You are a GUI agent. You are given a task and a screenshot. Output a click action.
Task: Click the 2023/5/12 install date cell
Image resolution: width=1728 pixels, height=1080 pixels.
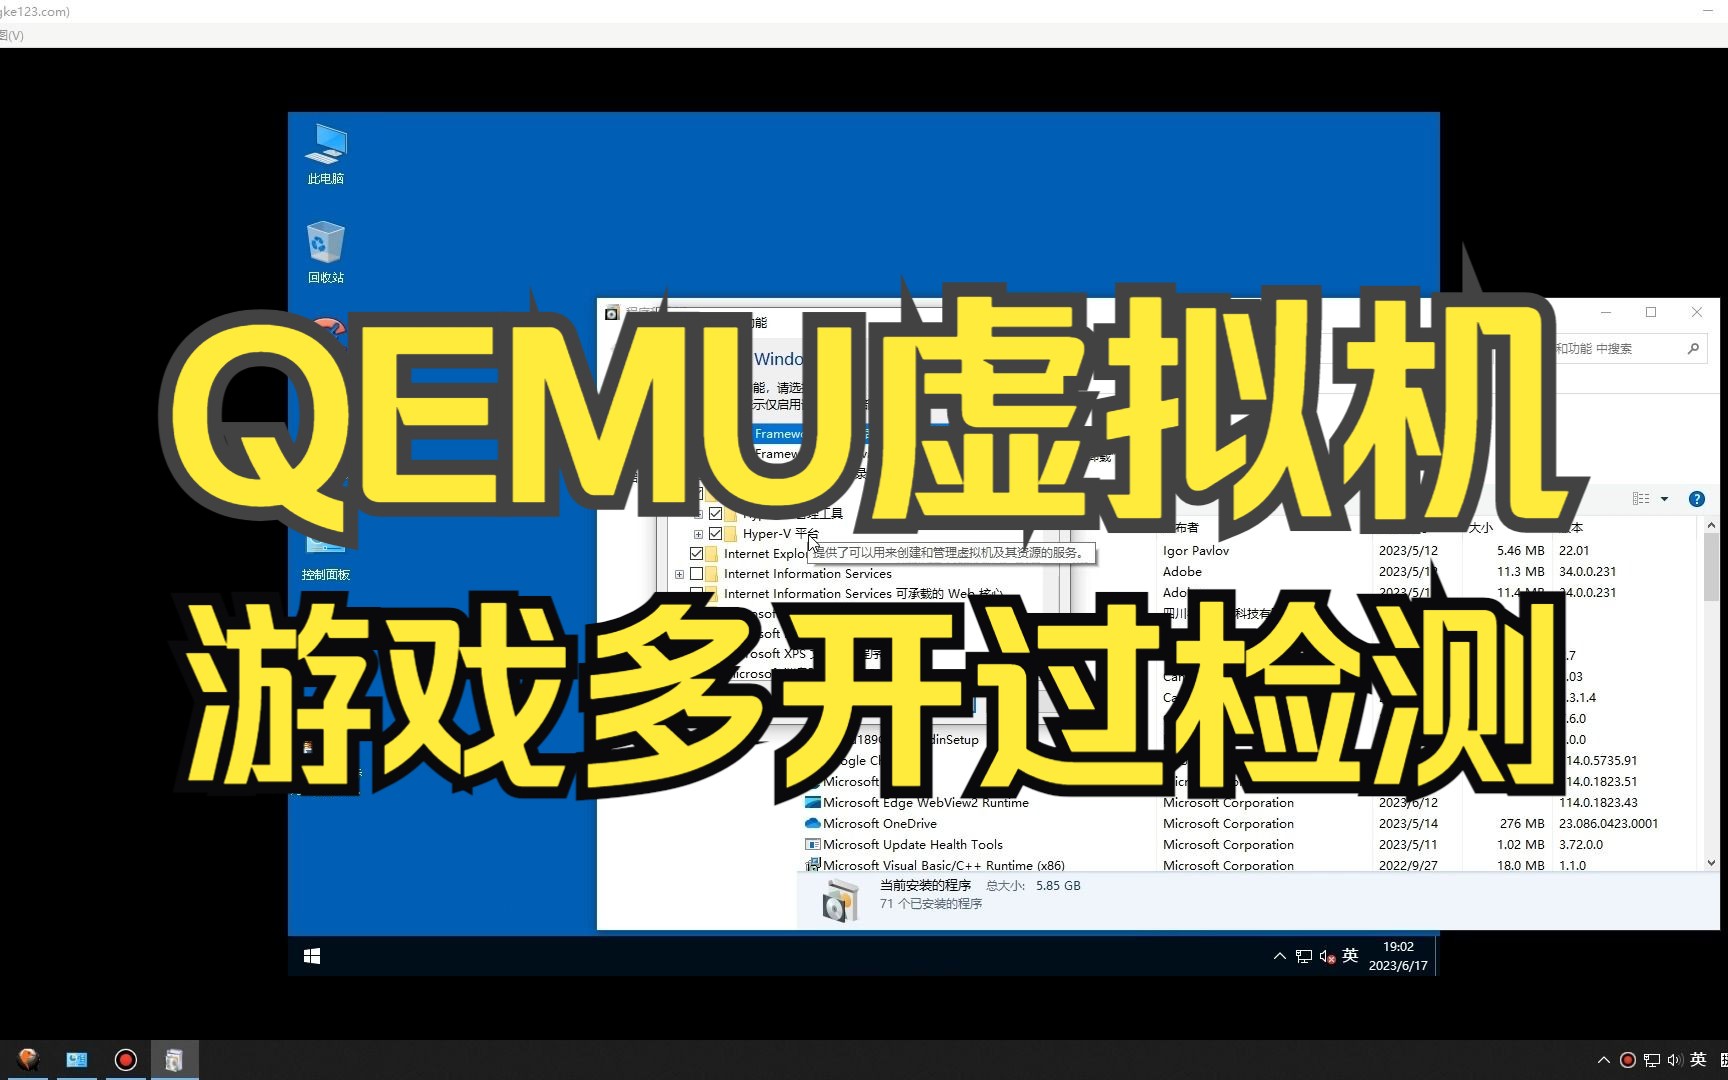[1408, 551]
